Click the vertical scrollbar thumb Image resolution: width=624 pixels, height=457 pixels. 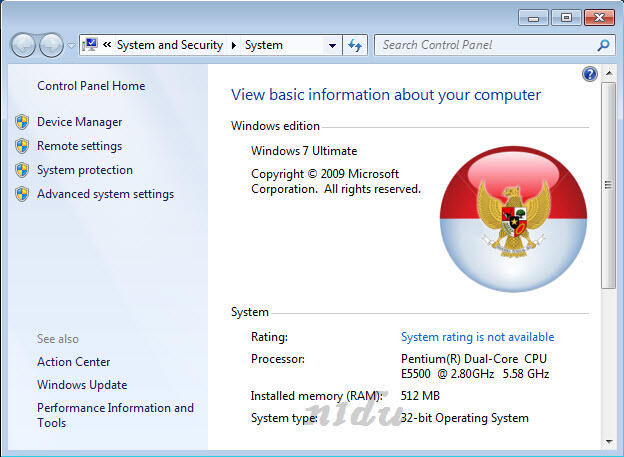[x=608, y=186]
